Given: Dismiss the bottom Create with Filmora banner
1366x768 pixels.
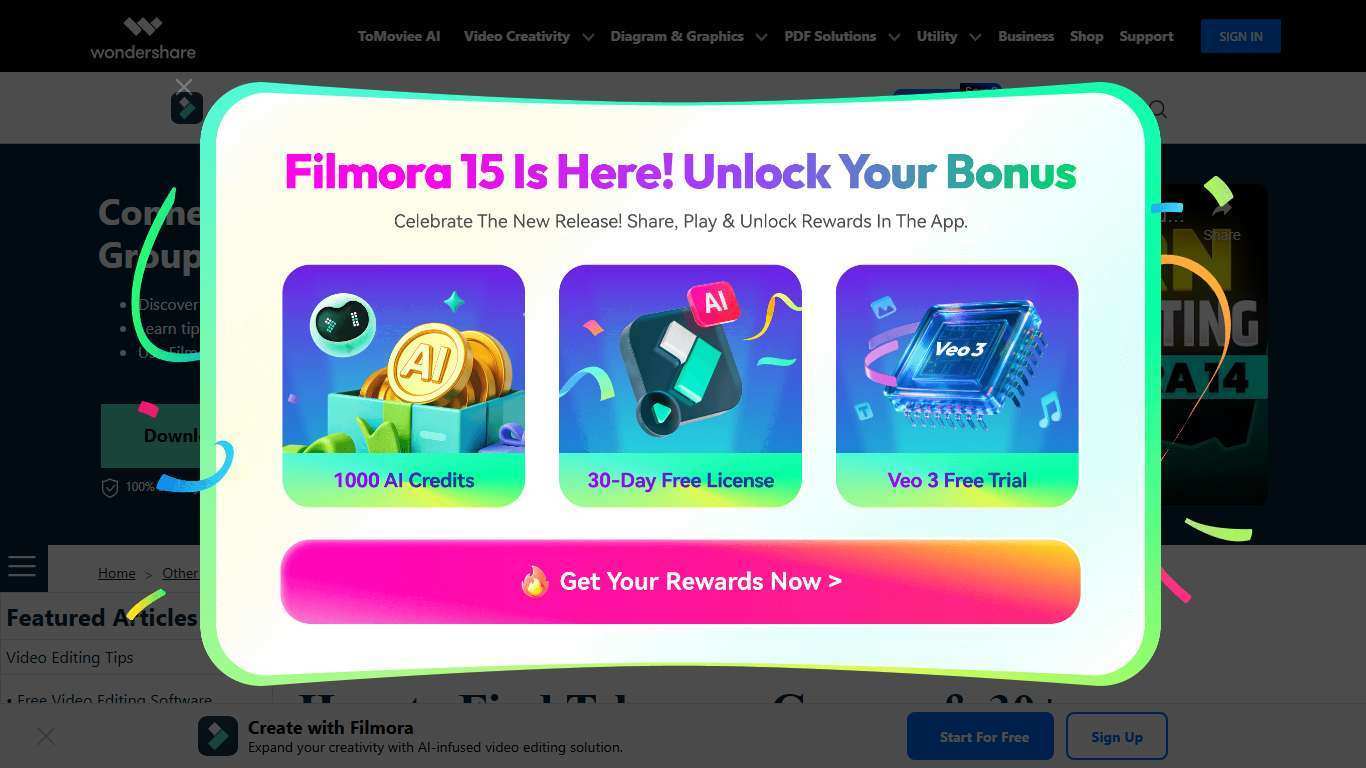Looking at the screenshot, I should (x=46, y=737).
